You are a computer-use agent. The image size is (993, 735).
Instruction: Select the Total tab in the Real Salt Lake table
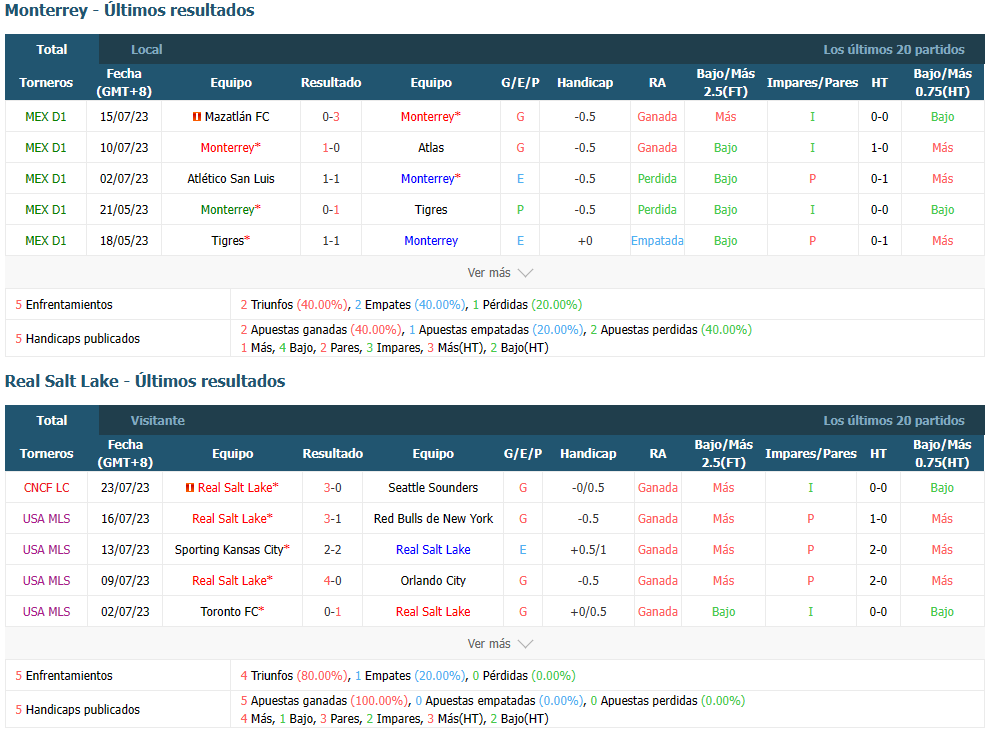[x=51, y=420]
